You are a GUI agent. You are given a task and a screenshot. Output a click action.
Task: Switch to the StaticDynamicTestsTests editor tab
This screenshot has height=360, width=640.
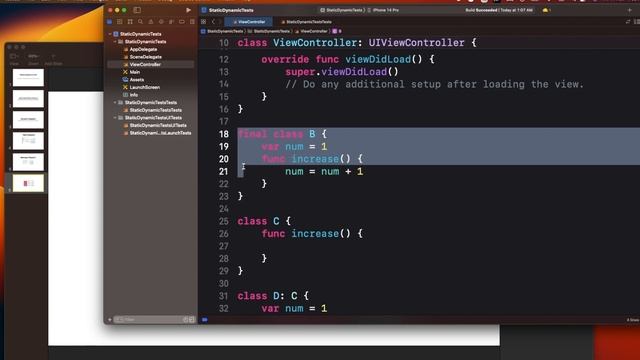(x=306, y=22)
